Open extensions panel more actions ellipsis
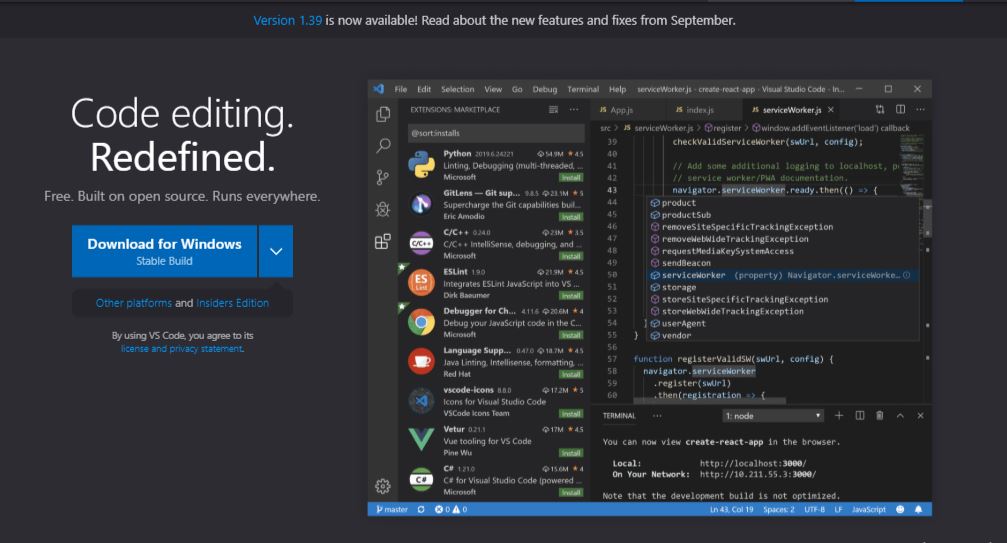1007x543 pixels. point(574,110)
